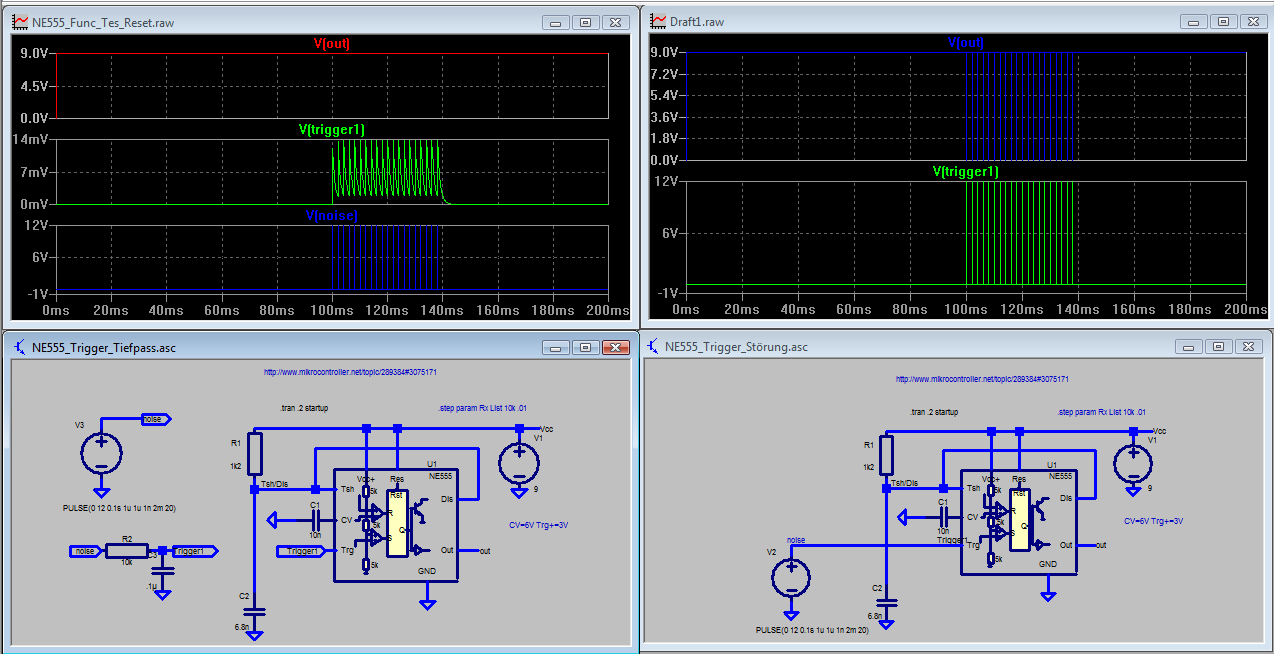Close the NE555_Func_Tes_Reset.raw window
The height and width of the screenshot is (654, 1274).
(x=617, y=22)
